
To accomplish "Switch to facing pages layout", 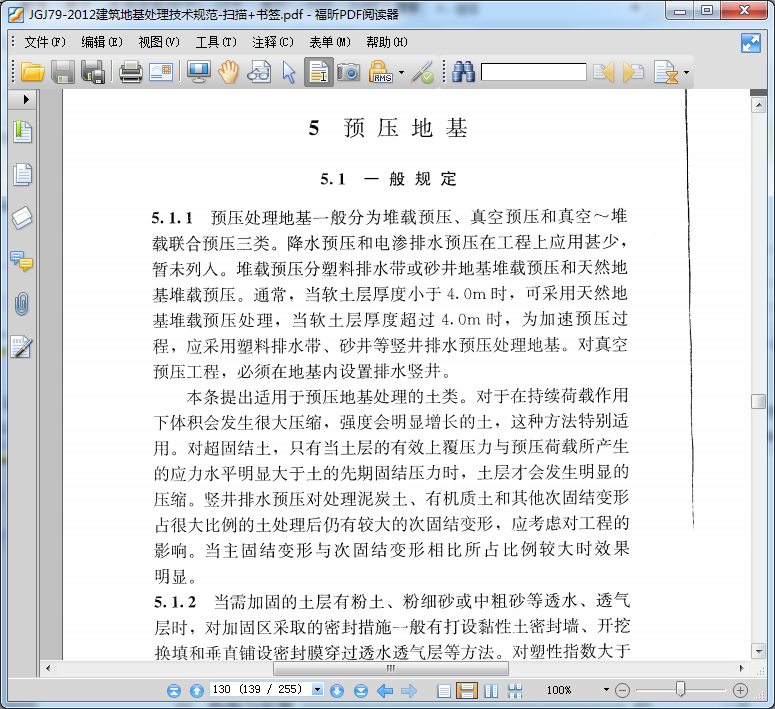I will tap(491, 691).
